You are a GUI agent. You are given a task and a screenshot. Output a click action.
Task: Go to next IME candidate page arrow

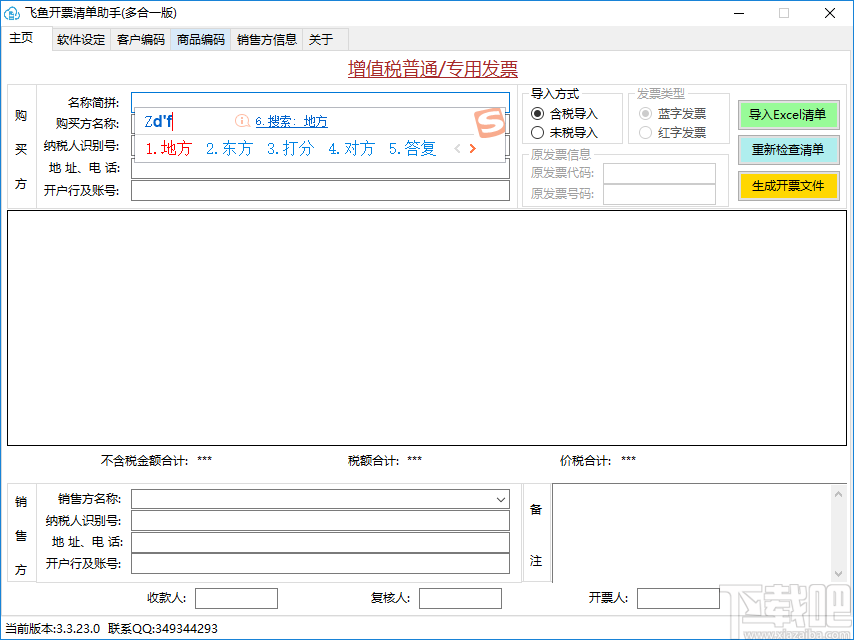coord(473,148)
